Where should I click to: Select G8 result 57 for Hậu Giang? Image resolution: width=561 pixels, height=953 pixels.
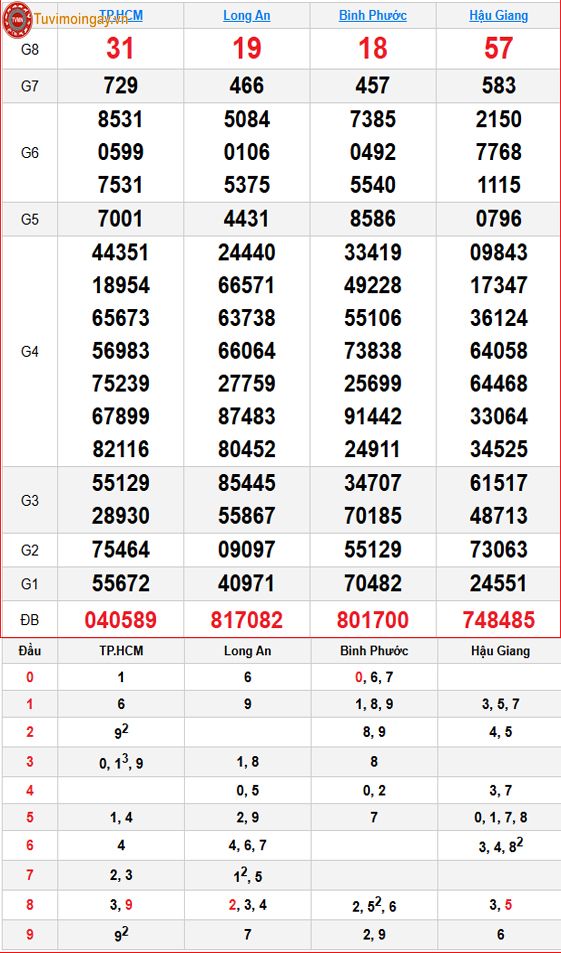coord(498,49)
